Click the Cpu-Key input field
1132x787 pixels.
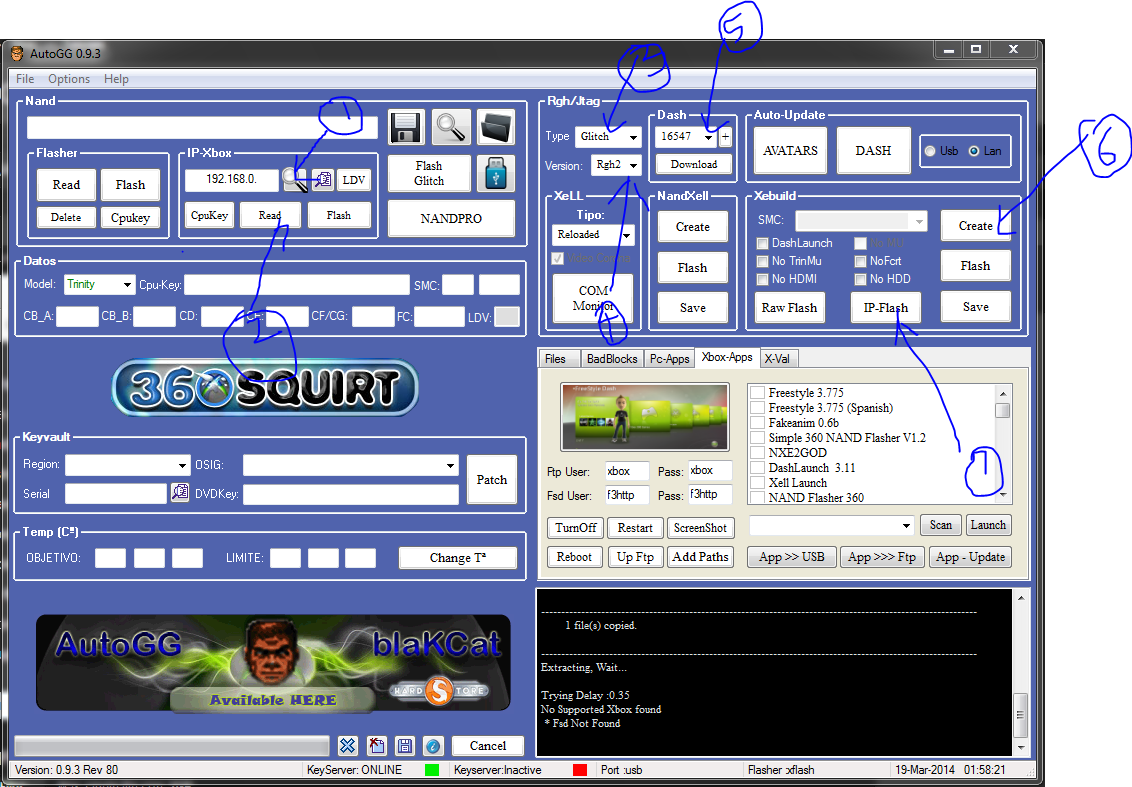297,284
